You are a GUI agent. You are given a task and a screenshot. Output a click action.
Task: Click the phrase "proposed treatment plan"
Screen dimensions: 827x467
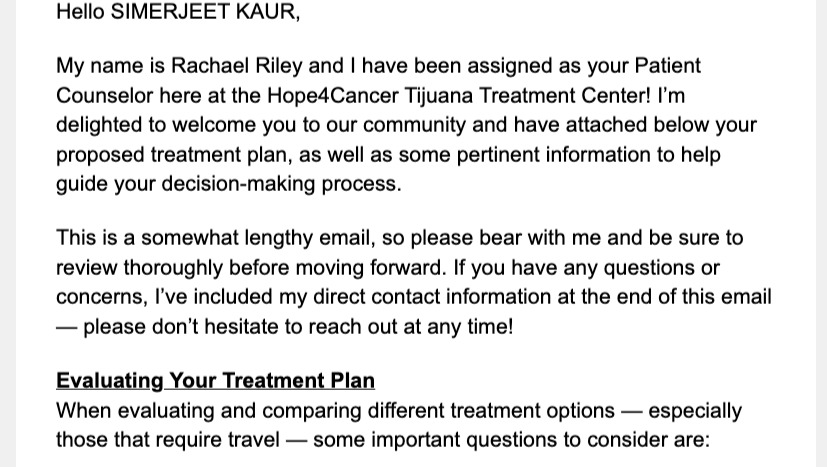[172, 155]
